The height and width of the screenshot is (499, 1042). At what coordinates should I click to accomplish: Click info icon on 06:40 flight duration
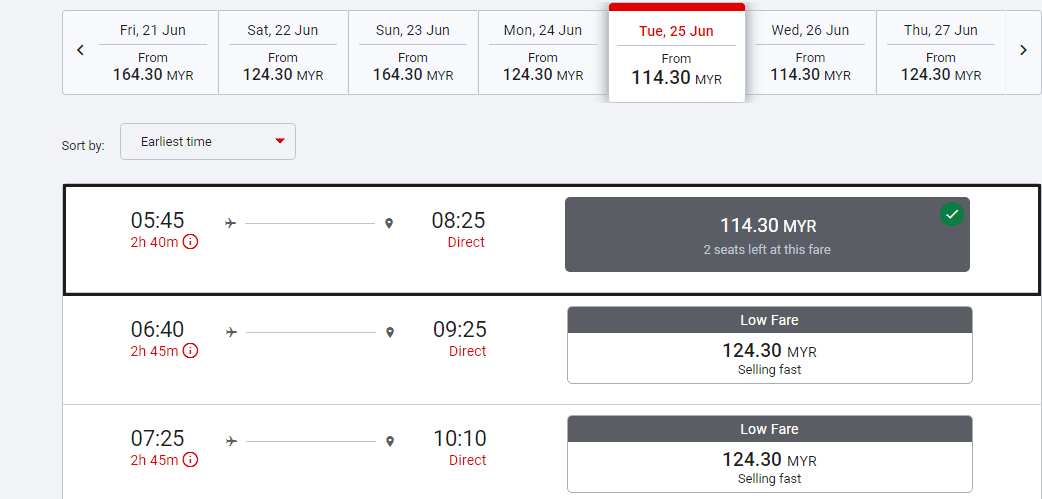point(190,351)
